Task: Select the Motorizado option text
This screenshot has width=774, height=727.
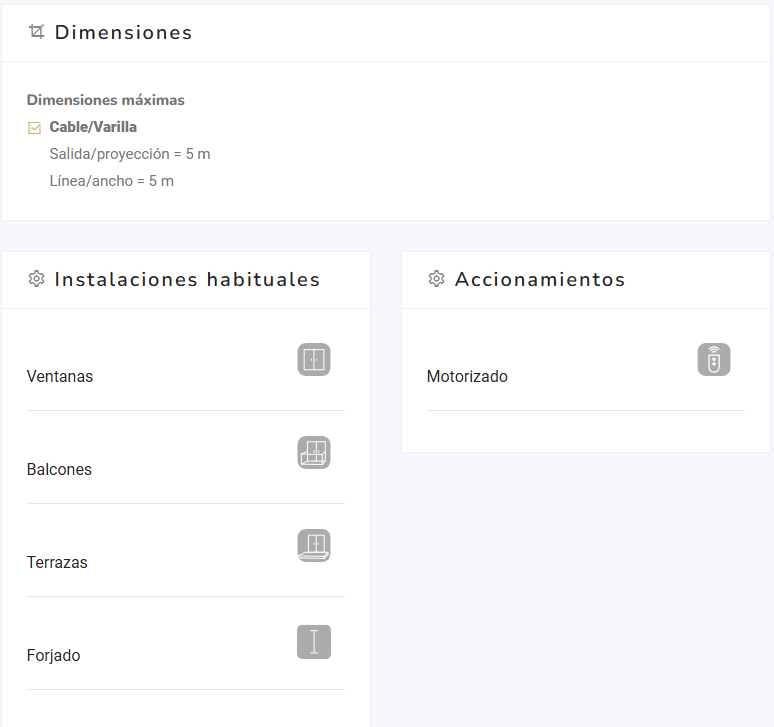Action: [x=467, y=377]
